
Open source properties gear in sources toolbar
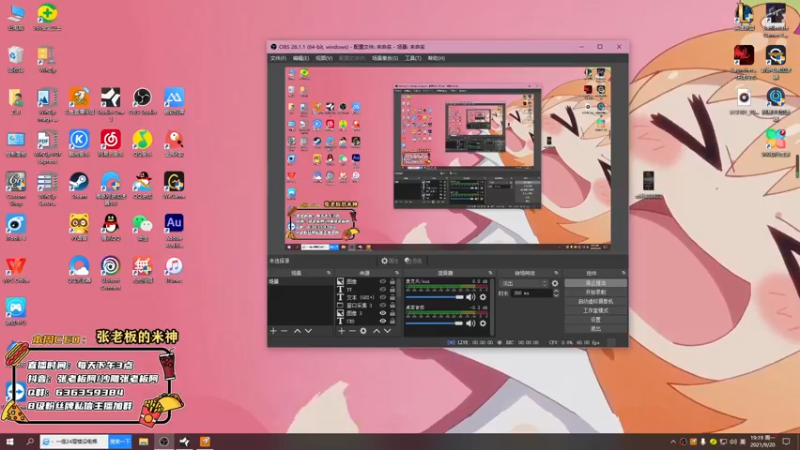coord(363,331)
